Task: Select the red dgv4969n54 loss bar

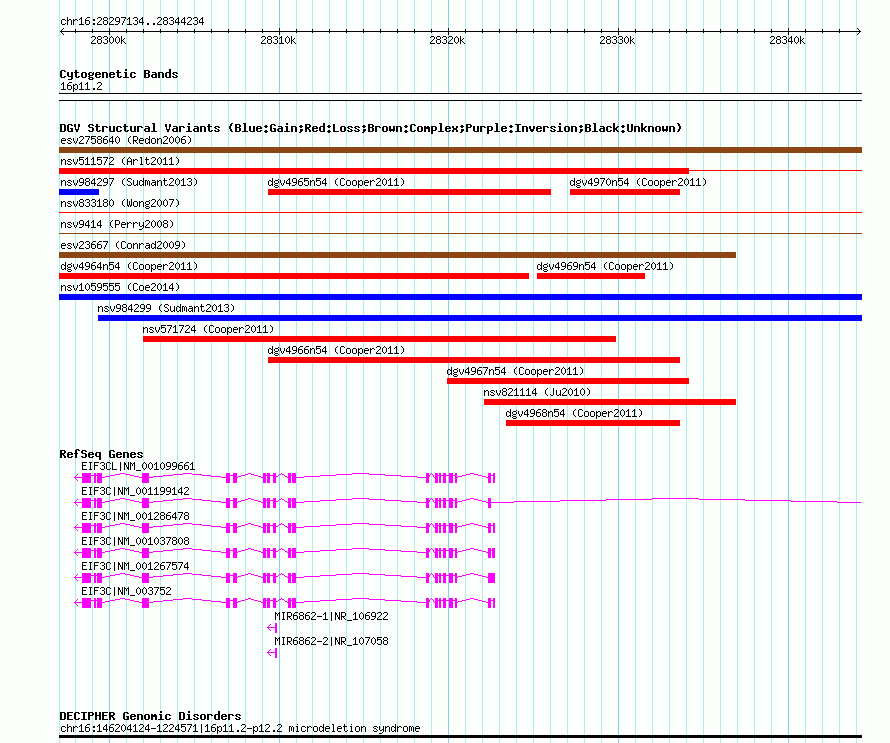Action: coord(591,276)
